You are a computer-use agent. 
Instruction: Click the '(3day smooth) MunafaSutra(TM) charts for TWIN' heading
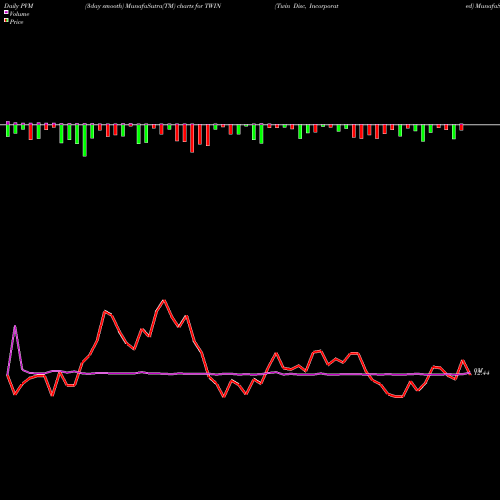pos(153,6)
